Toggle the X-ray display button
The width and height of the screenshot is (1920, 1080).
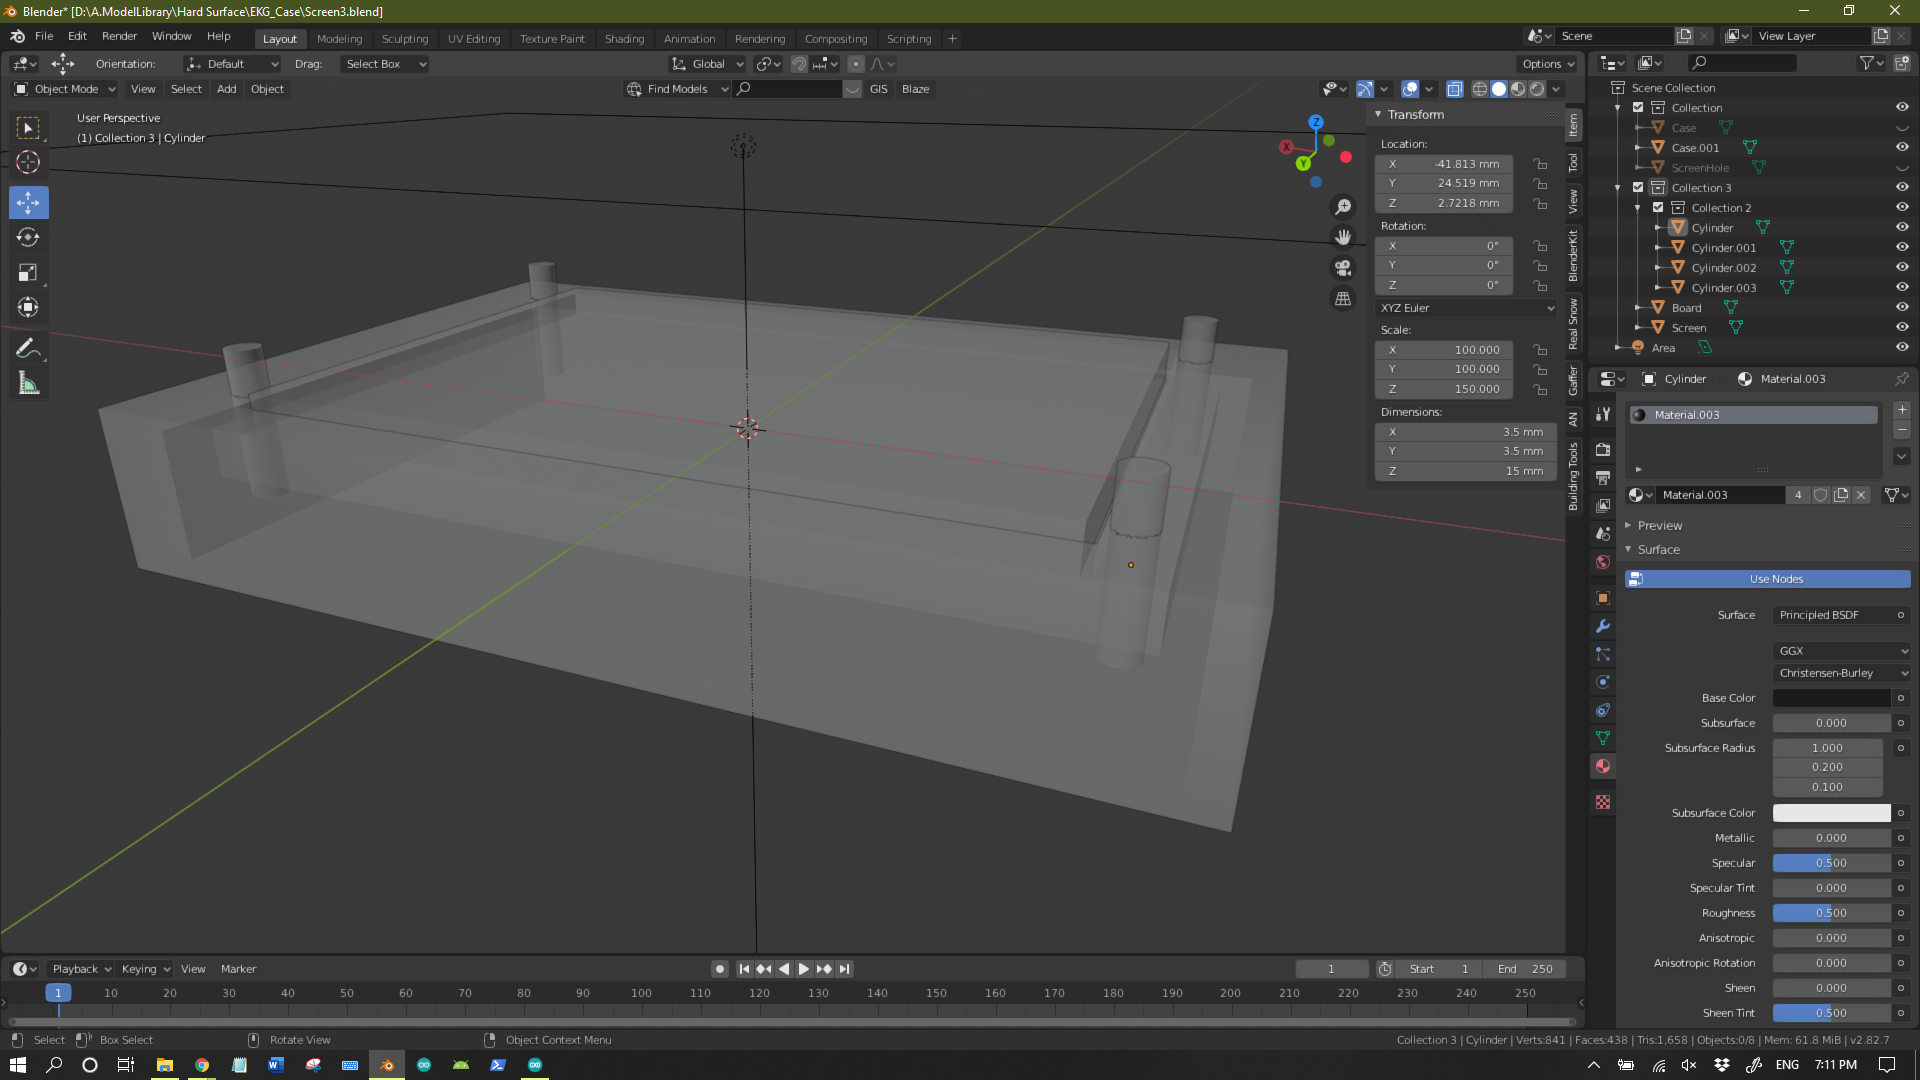[1454, 89]
